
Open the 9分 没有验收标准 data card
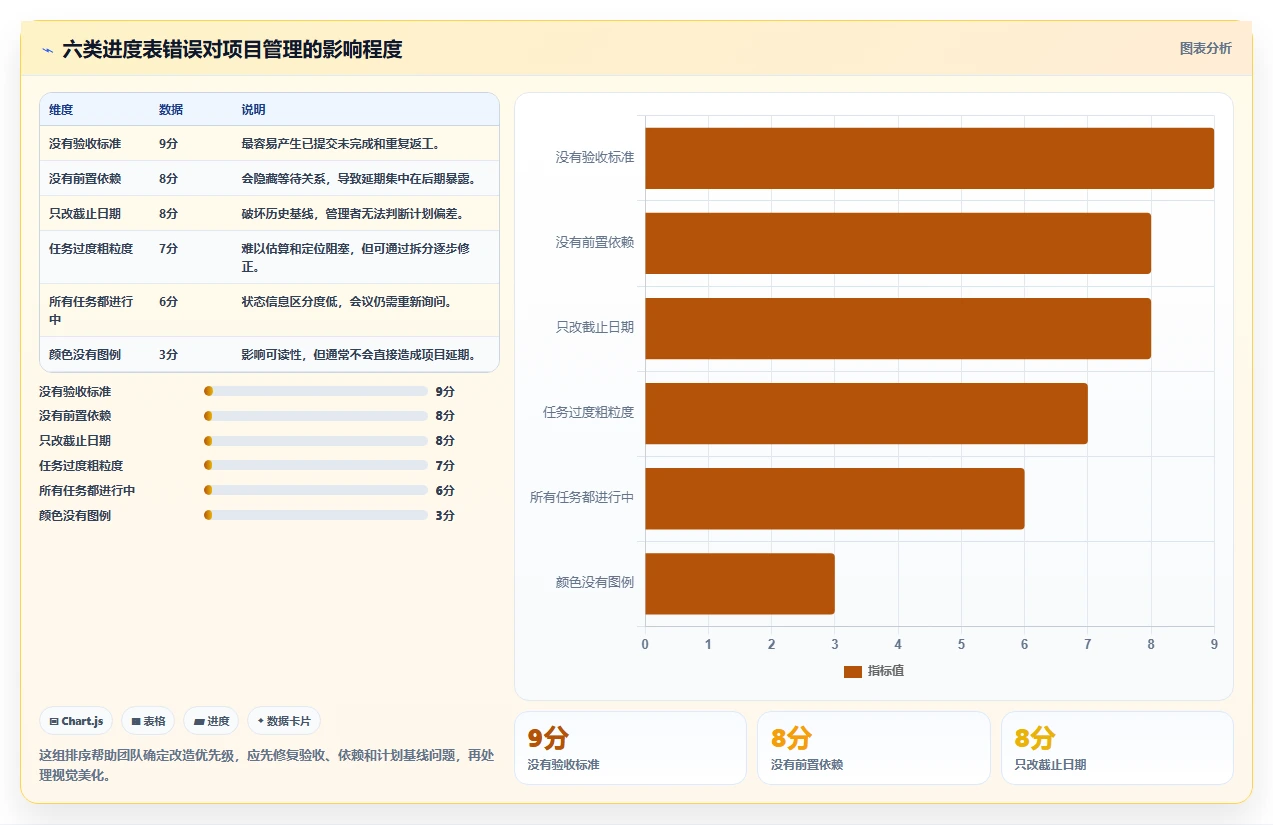coord(630,748)
